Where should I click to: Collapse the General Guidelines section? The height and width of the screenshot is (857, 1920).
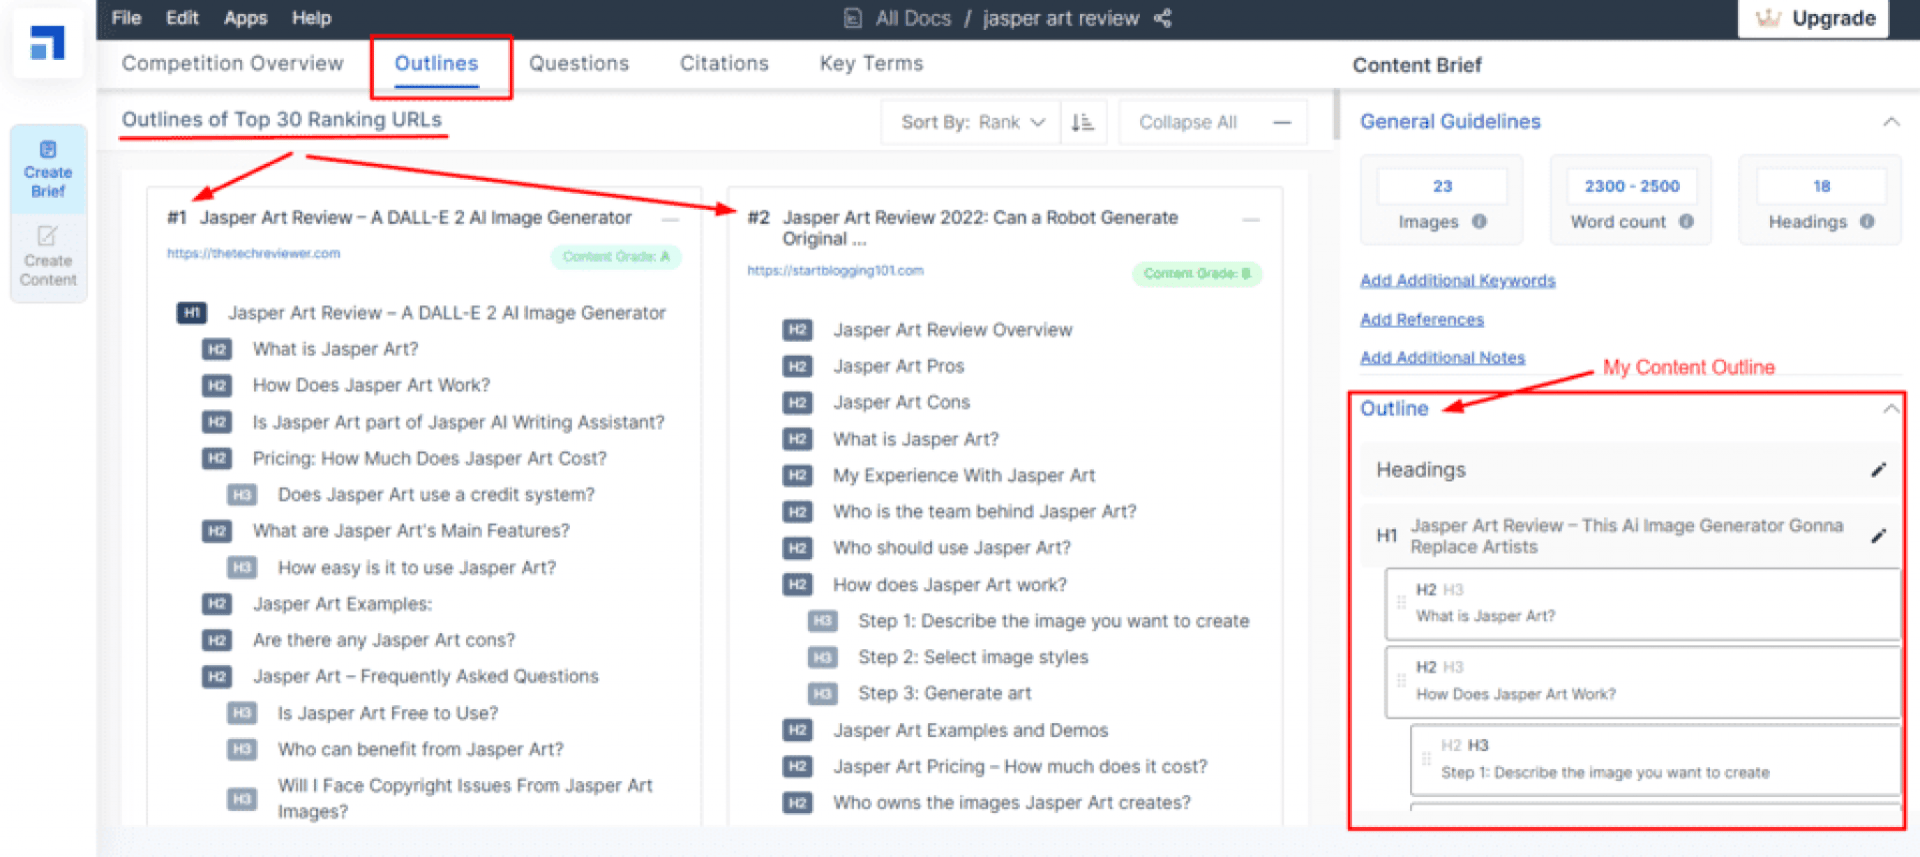tap(1891, 122)
